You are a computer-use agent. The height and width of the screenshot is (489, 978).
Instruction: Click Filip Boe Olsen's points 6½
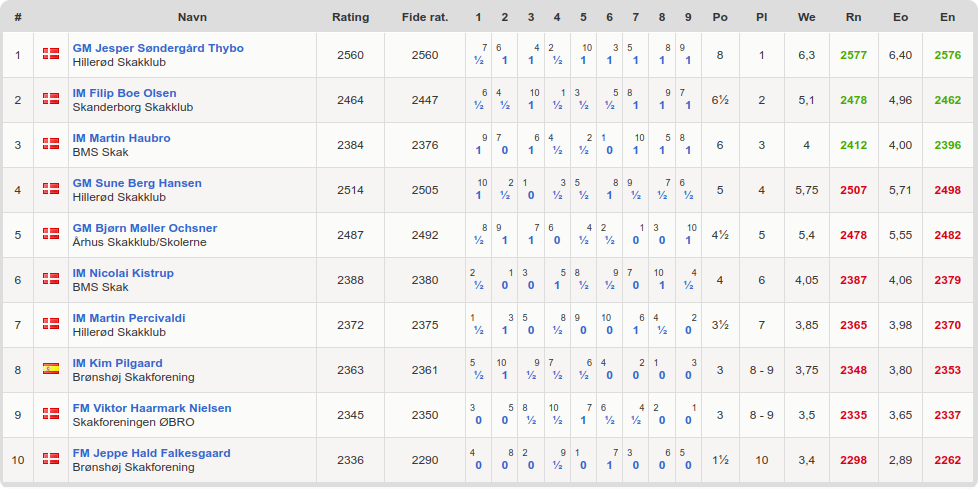[x=720, y=100]
